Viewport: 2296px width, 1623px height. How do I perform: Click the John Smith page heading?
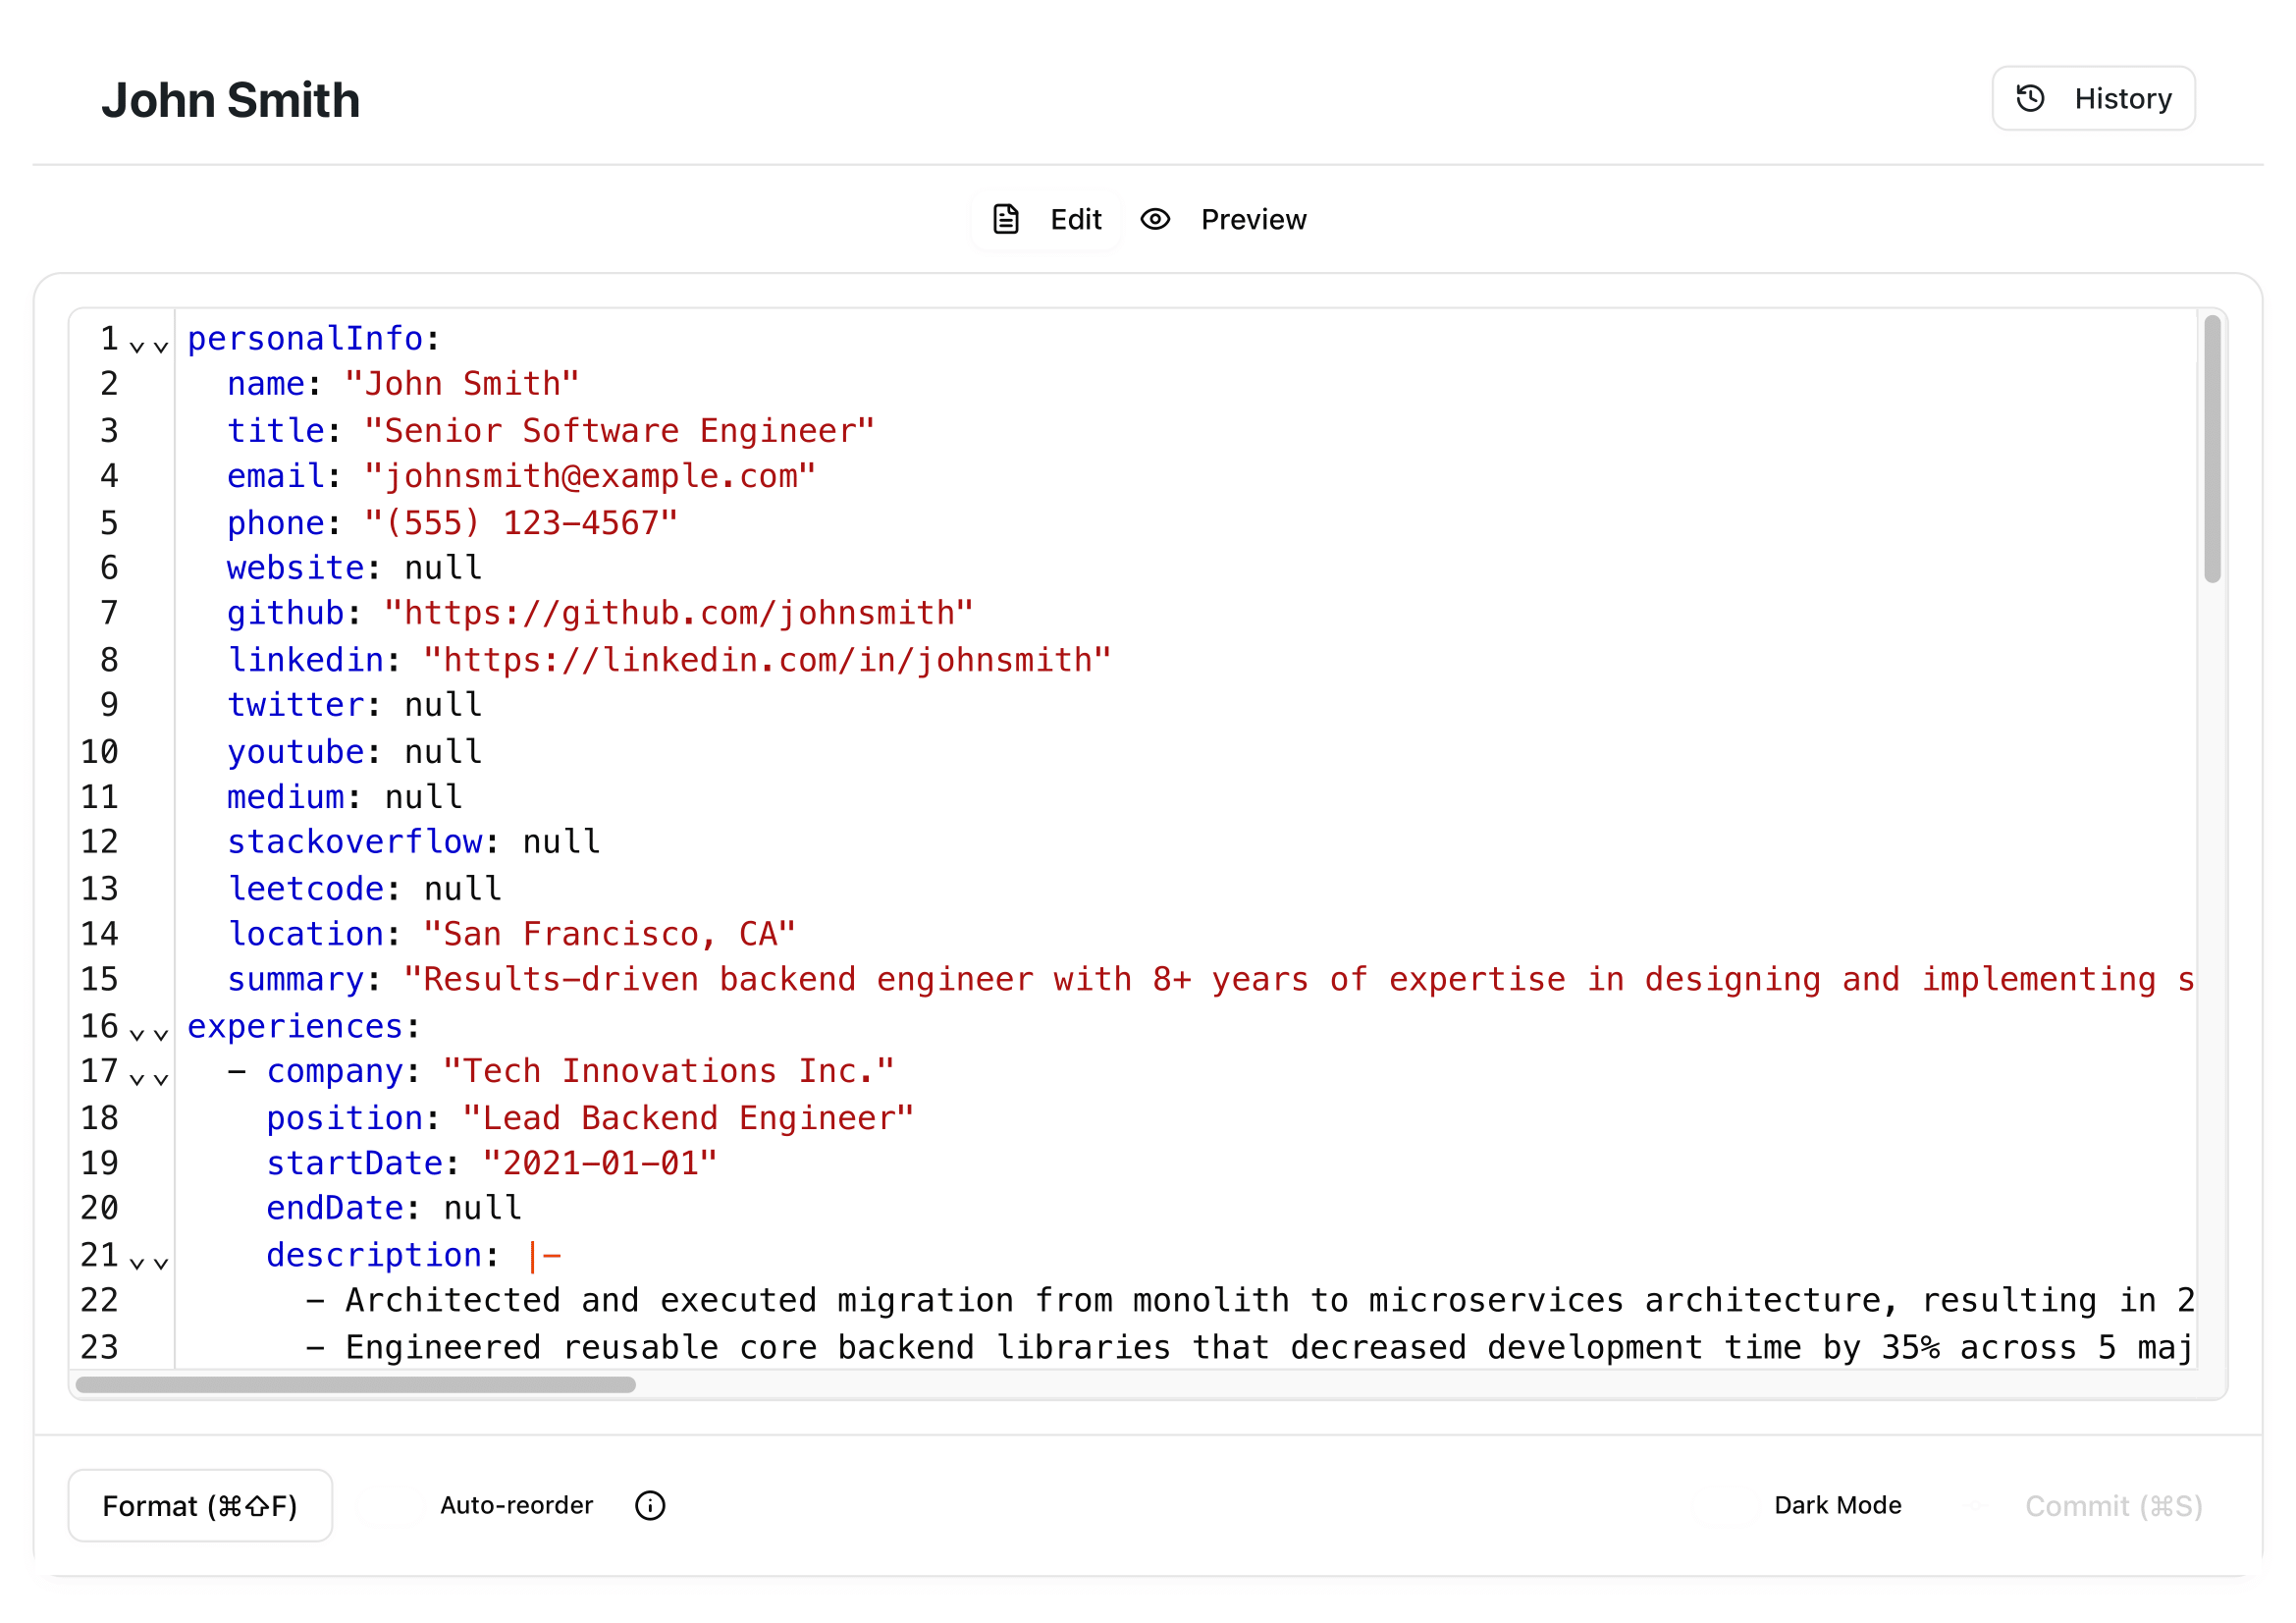(231, 100)
